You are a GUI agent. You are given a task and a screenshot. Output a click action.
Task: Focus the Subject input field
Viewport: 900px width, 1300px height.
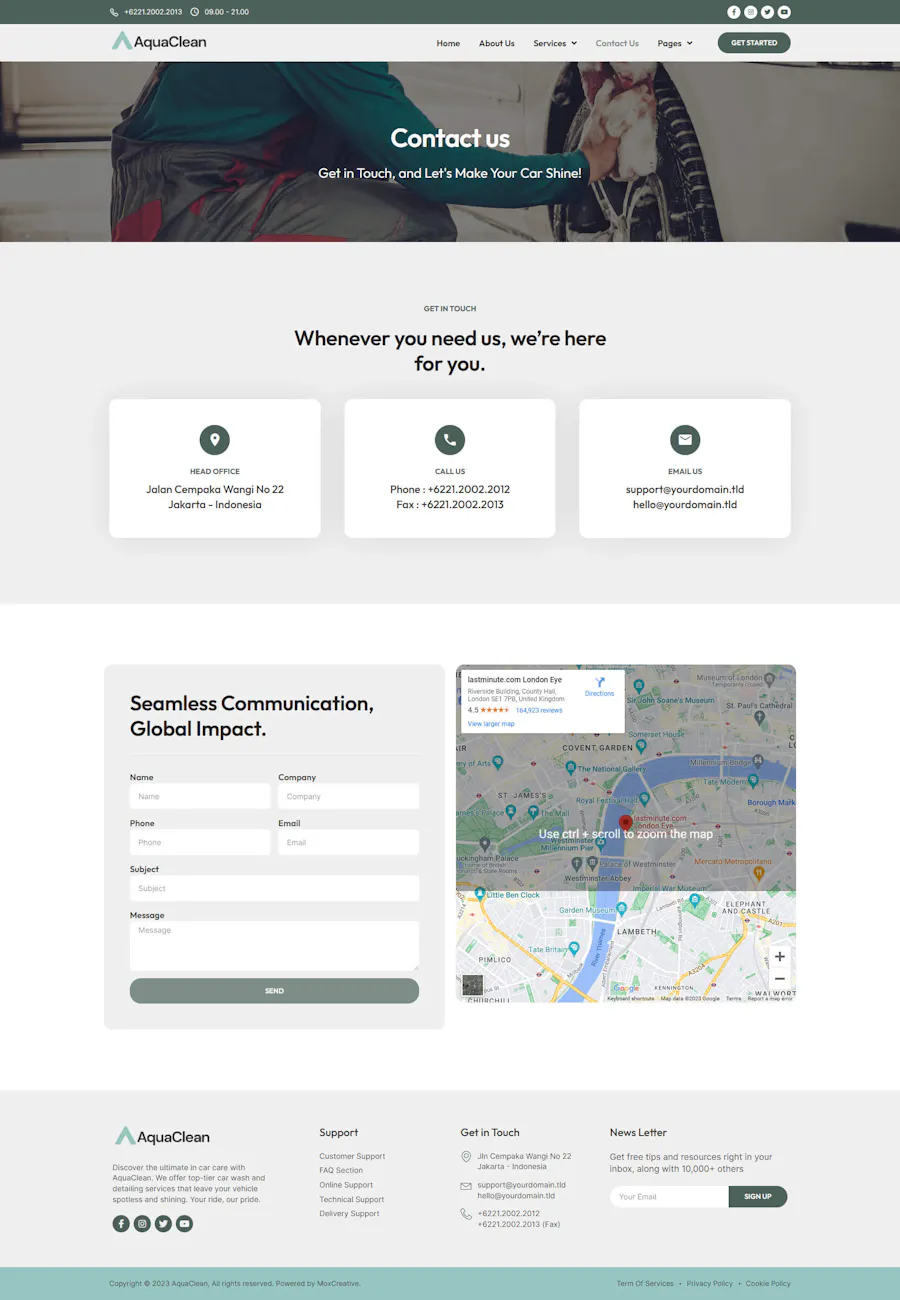click(x=274, y=888)
